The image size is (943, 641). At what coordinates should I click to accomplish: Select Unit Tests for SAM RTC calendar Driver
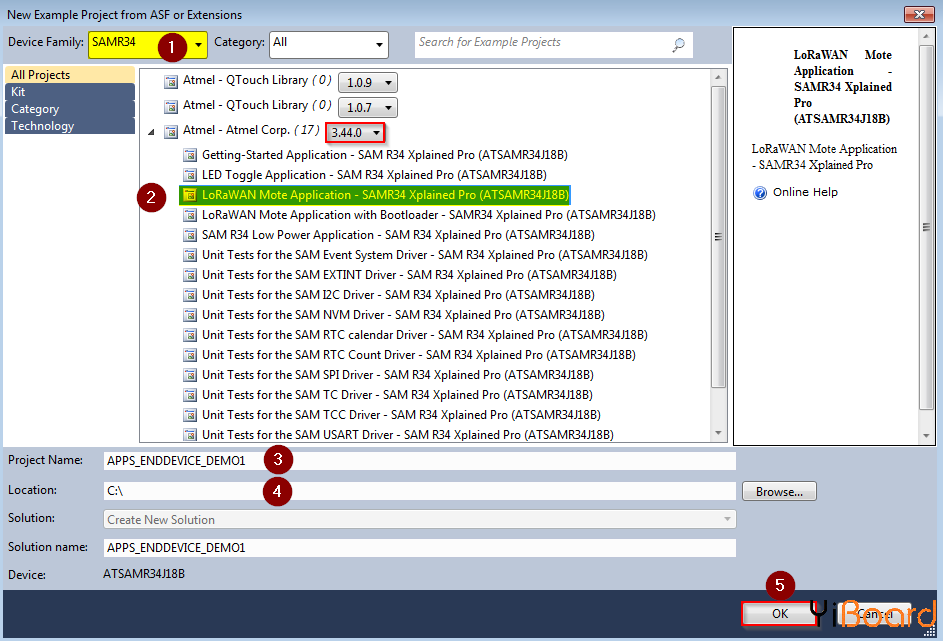click(425, 335)
